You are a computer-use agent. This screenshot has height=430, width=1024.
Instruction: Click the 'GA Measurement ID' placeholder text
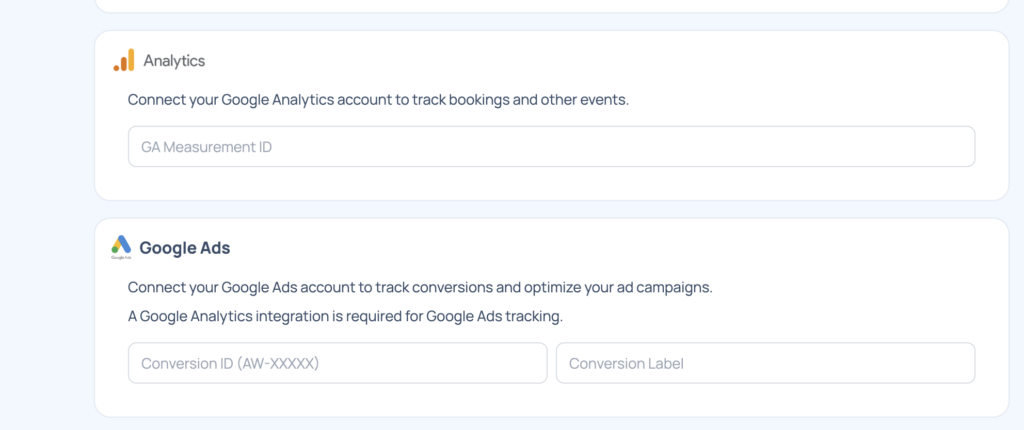coord(207,147)
